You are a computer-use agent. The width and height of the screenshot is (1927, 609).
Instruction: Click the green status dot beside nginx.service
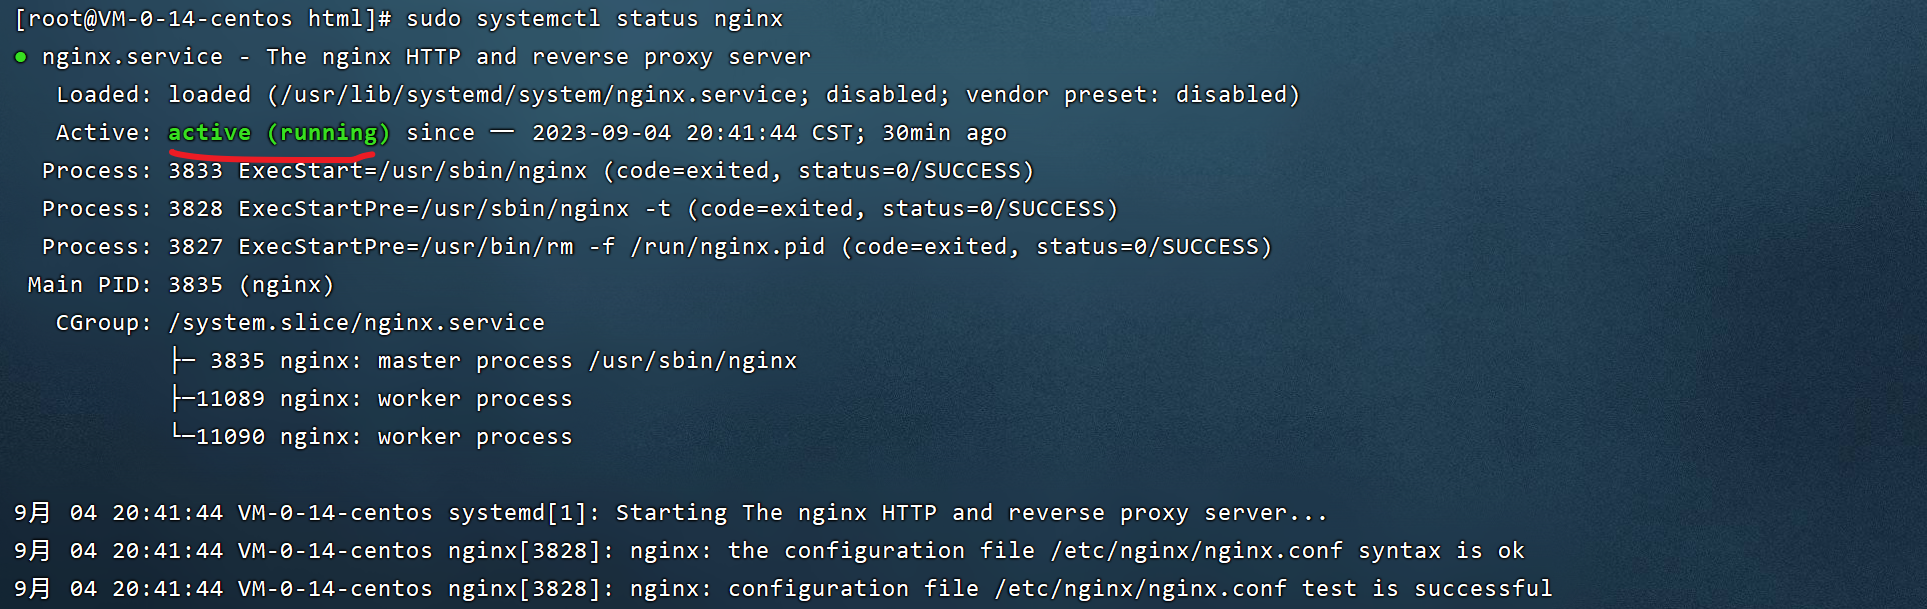(x=20, y=57)
